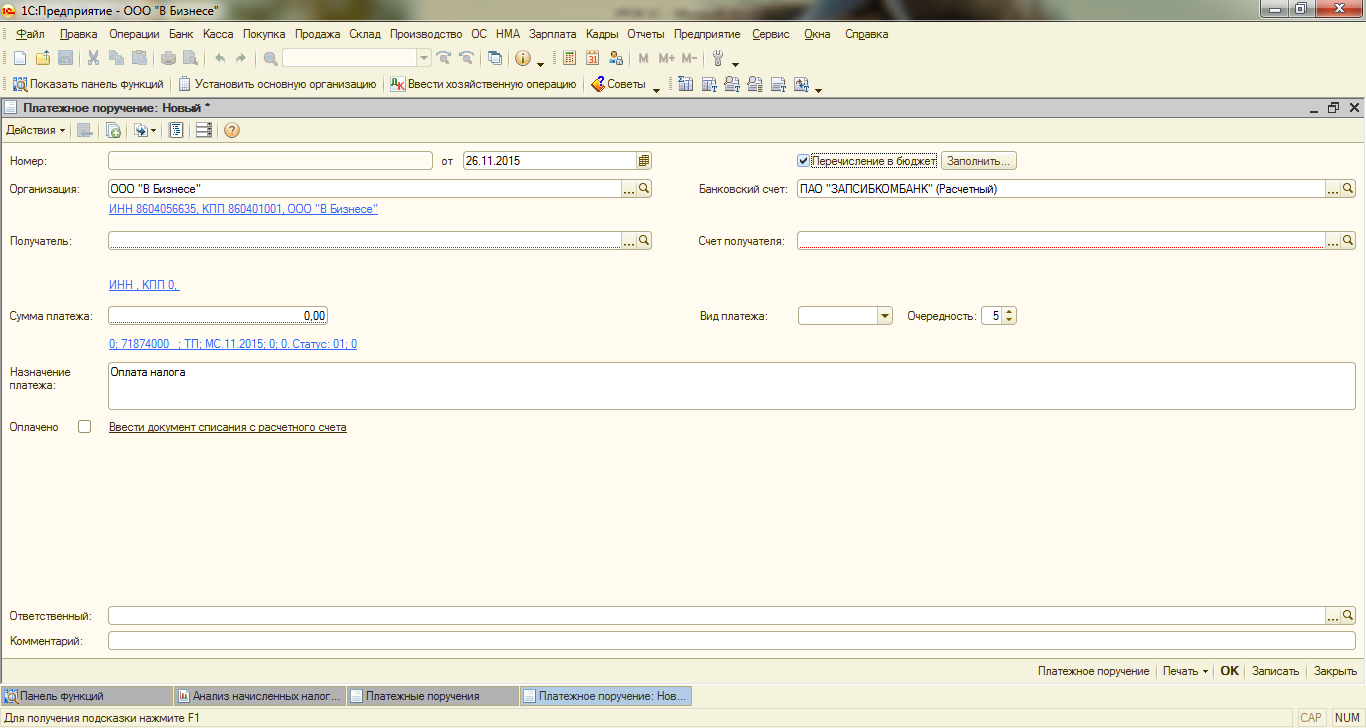The width and height of the screenshot is (1366, 728).
Task: Click the New document icon in toolbar
Action: 20,58
